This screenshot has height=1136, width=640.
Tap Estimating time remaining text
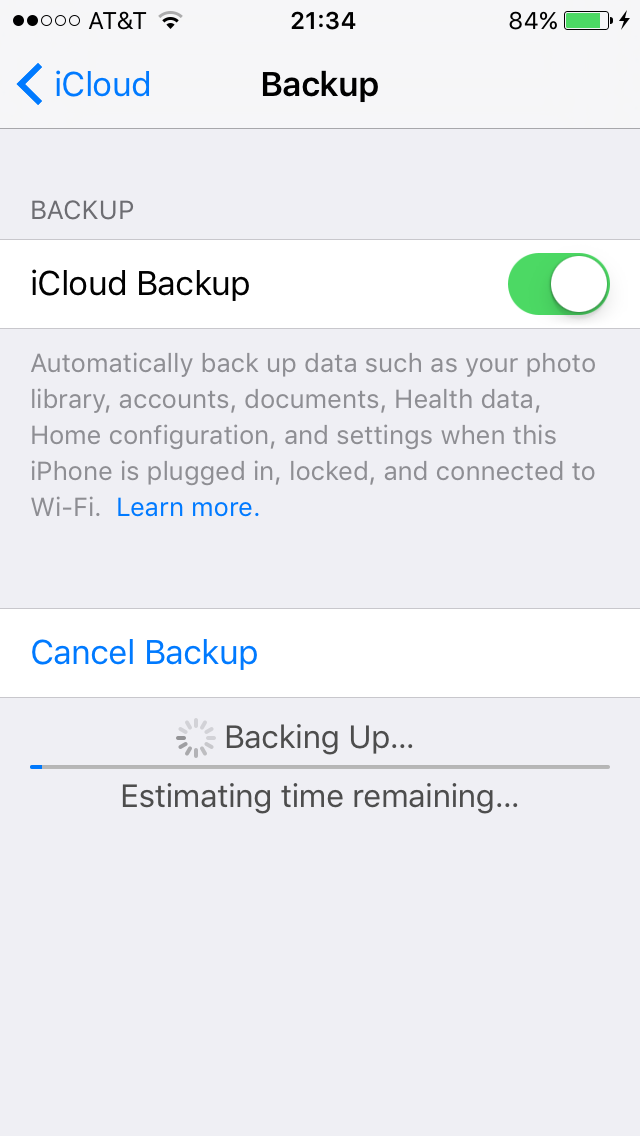point(320,797)
